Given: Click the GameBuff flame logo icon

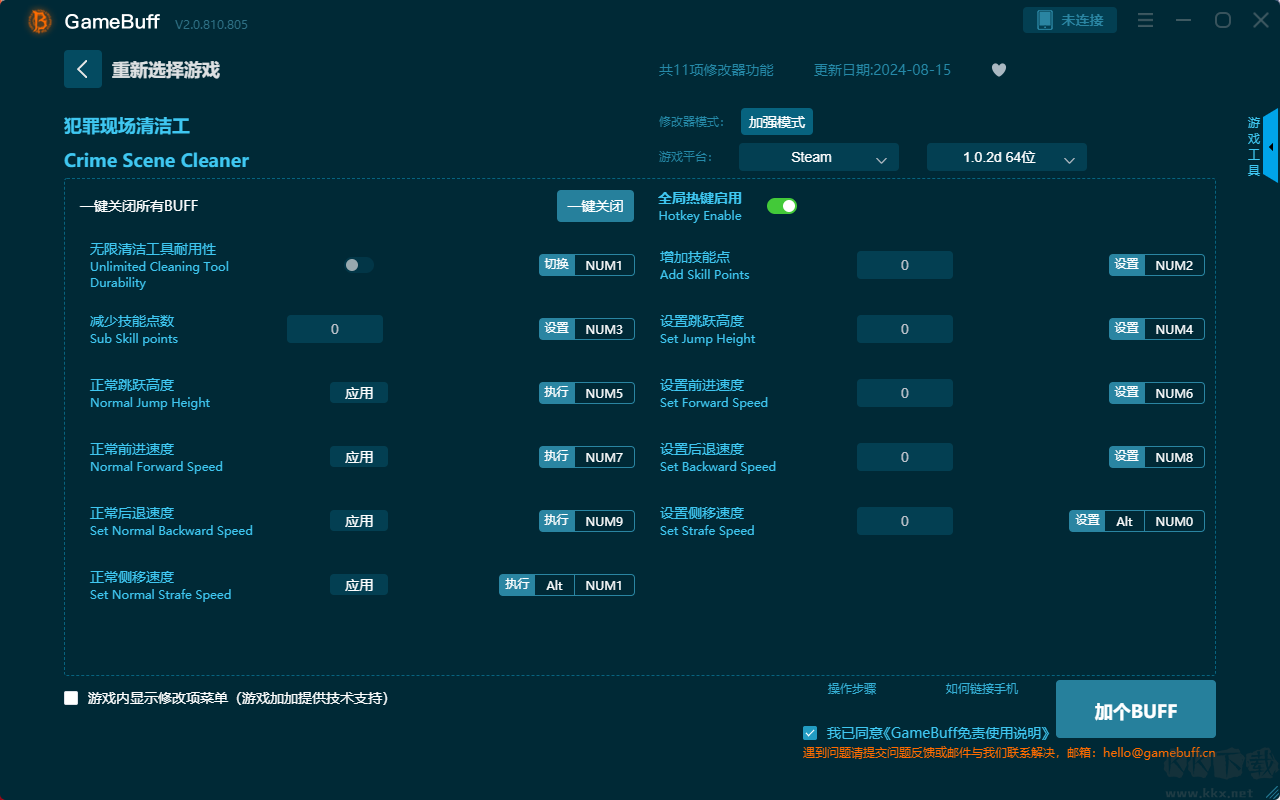Looking at the screenshot, I should click(x=40, y=21).
